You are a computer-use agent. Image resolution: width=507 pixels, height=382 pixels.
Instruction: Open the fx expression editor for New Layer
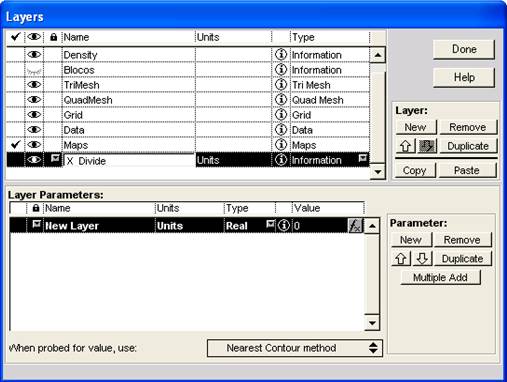pos(355,226)
